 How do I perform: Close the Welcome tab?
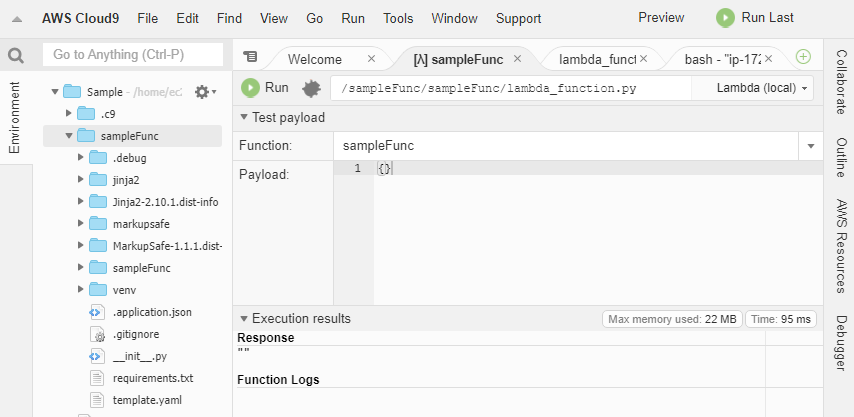pyautogui.click(x=371, y=59)
